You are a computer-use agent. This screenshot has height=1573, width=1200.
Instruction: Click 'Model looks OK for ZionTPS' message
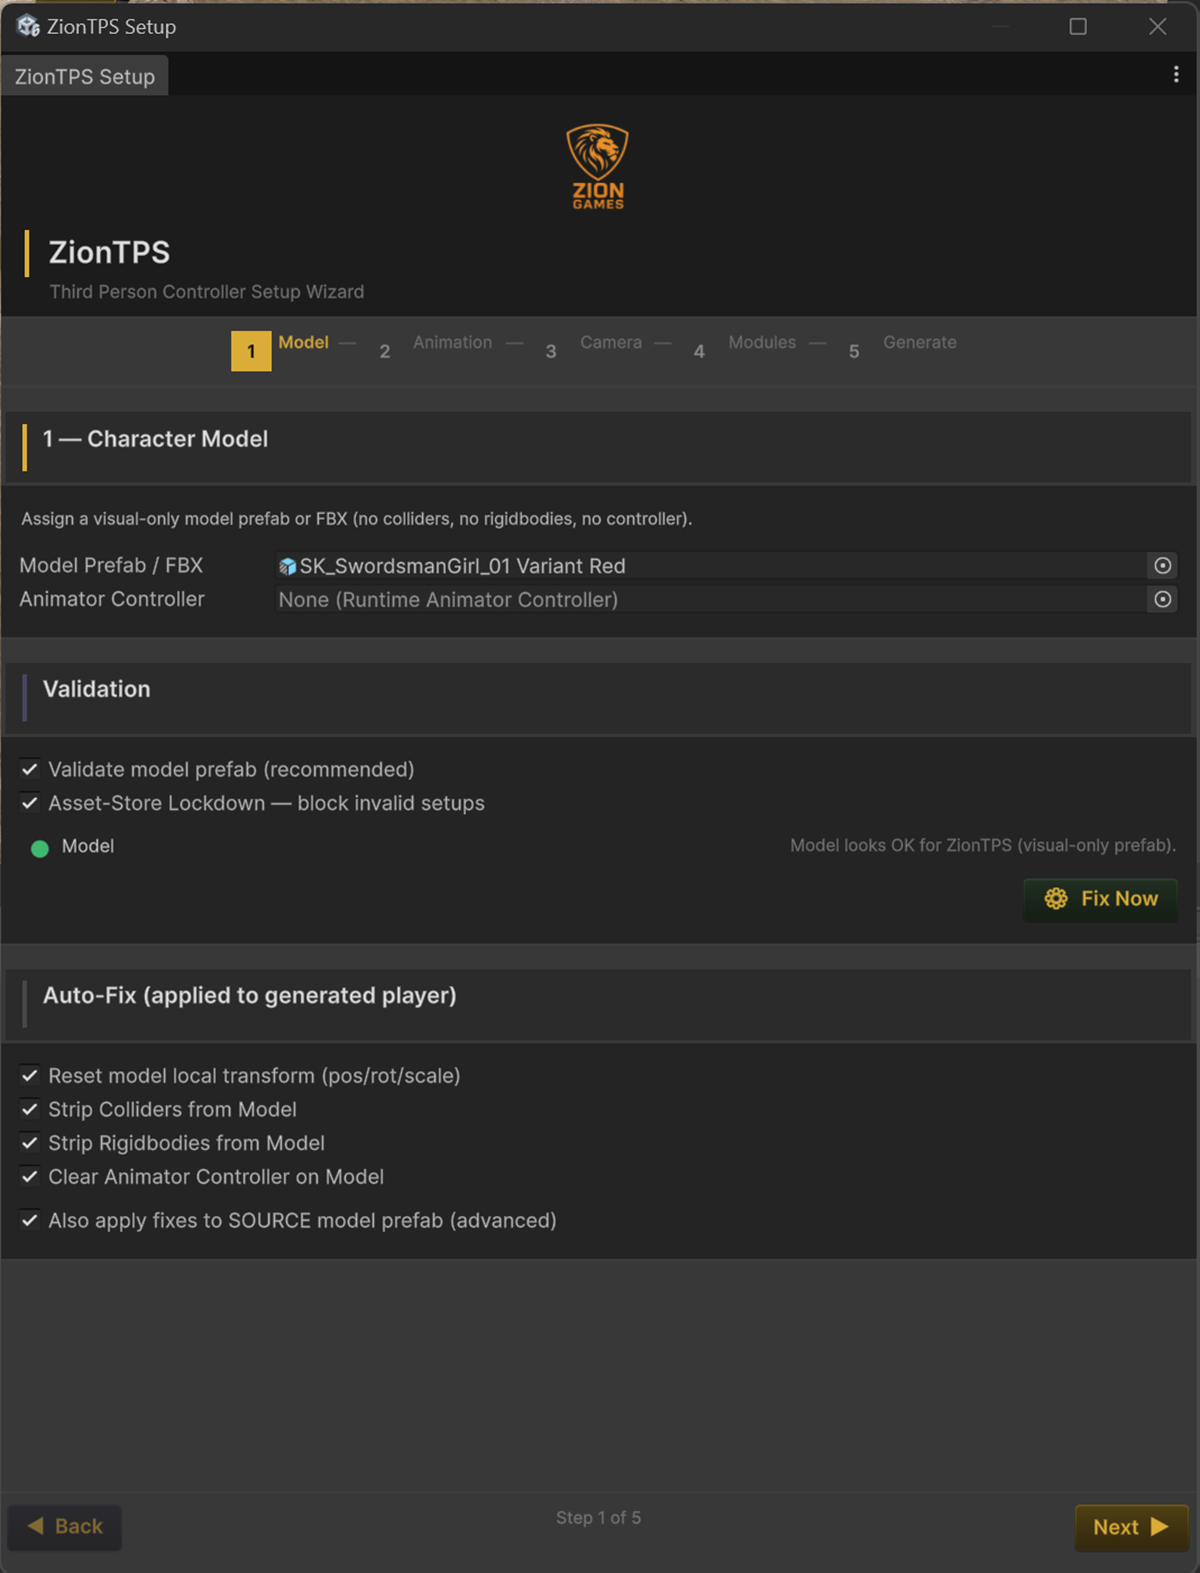983,846
